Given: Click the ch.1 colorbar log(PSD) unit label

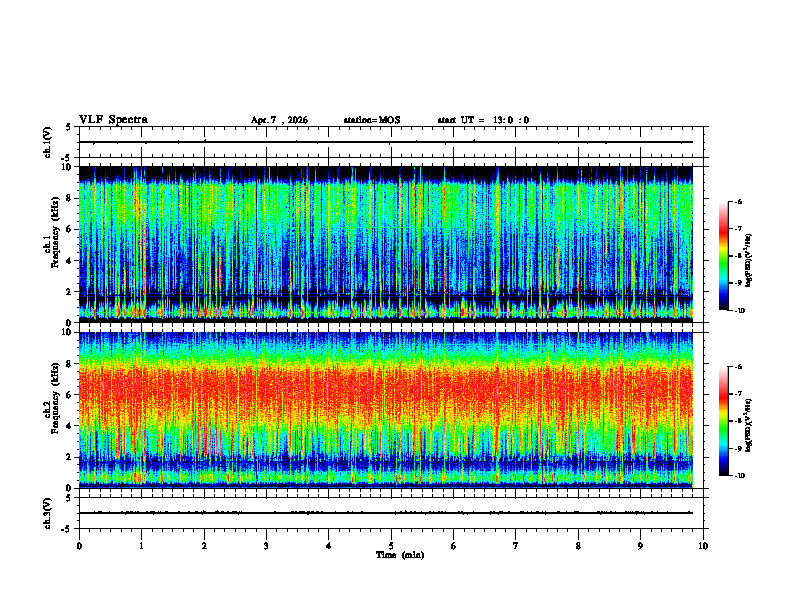Looking at the screenshot, I should 749,261.
